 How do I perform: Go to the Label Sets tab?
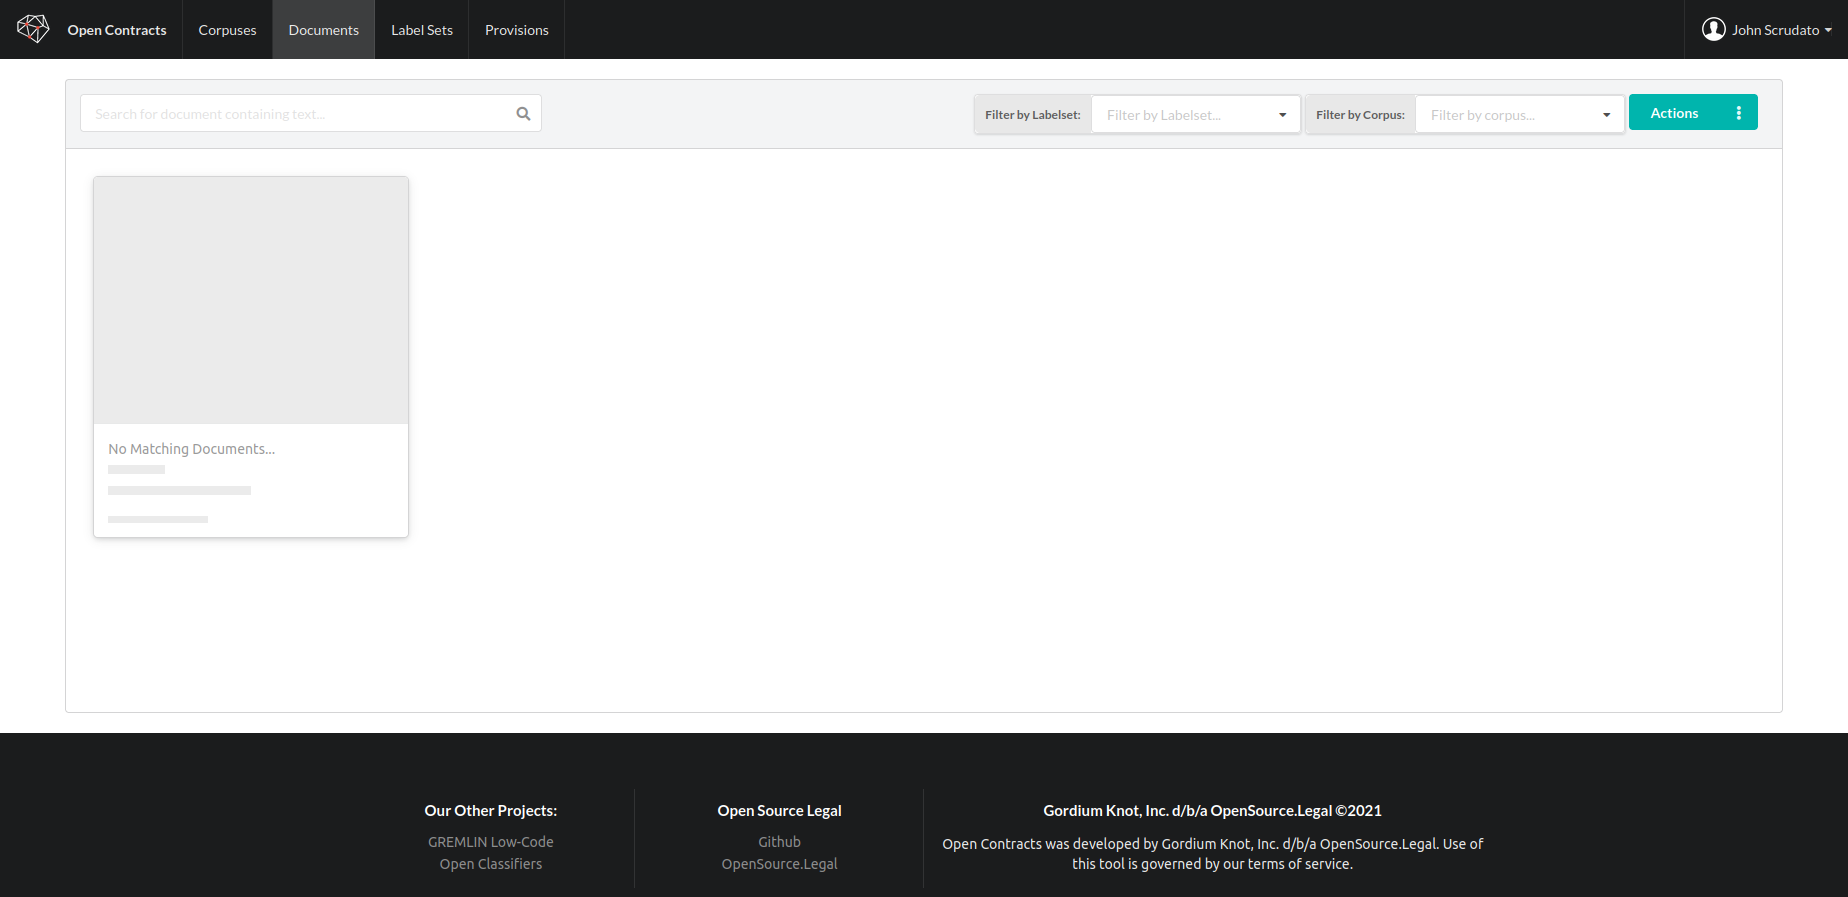point(422,30)
